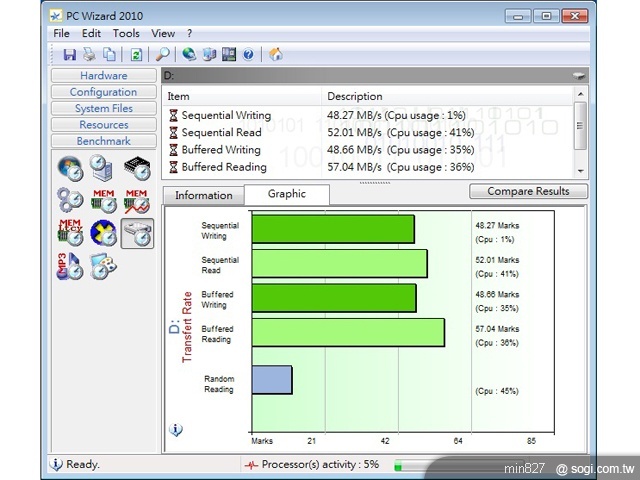Screen dimensions: 640x480
Task: Click the Home house icon in toolbar
Action: [276, 54]
